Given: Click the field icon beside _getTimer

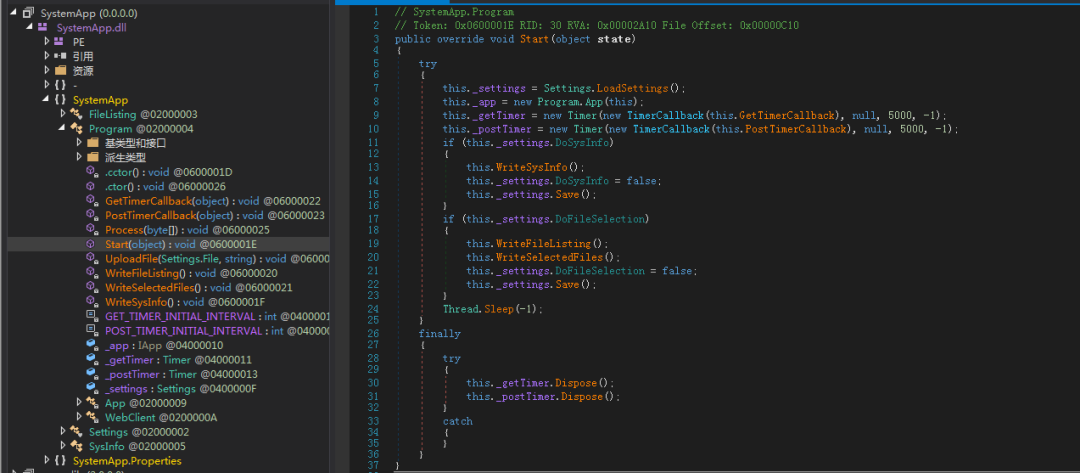Looking at the screenshot, I should pos(92,359).
